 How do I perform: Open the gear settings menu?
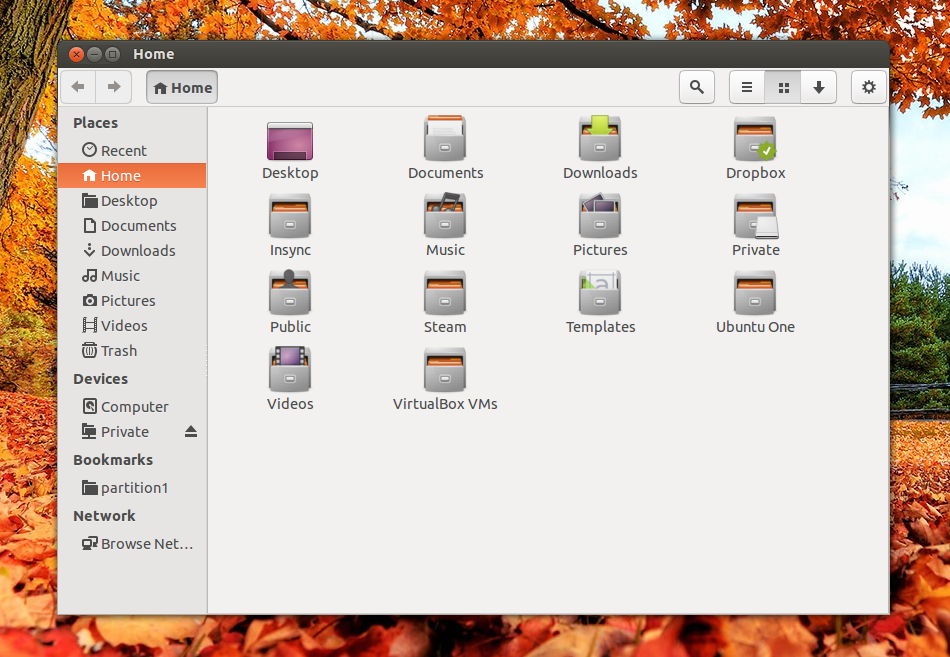click(869, 87)
